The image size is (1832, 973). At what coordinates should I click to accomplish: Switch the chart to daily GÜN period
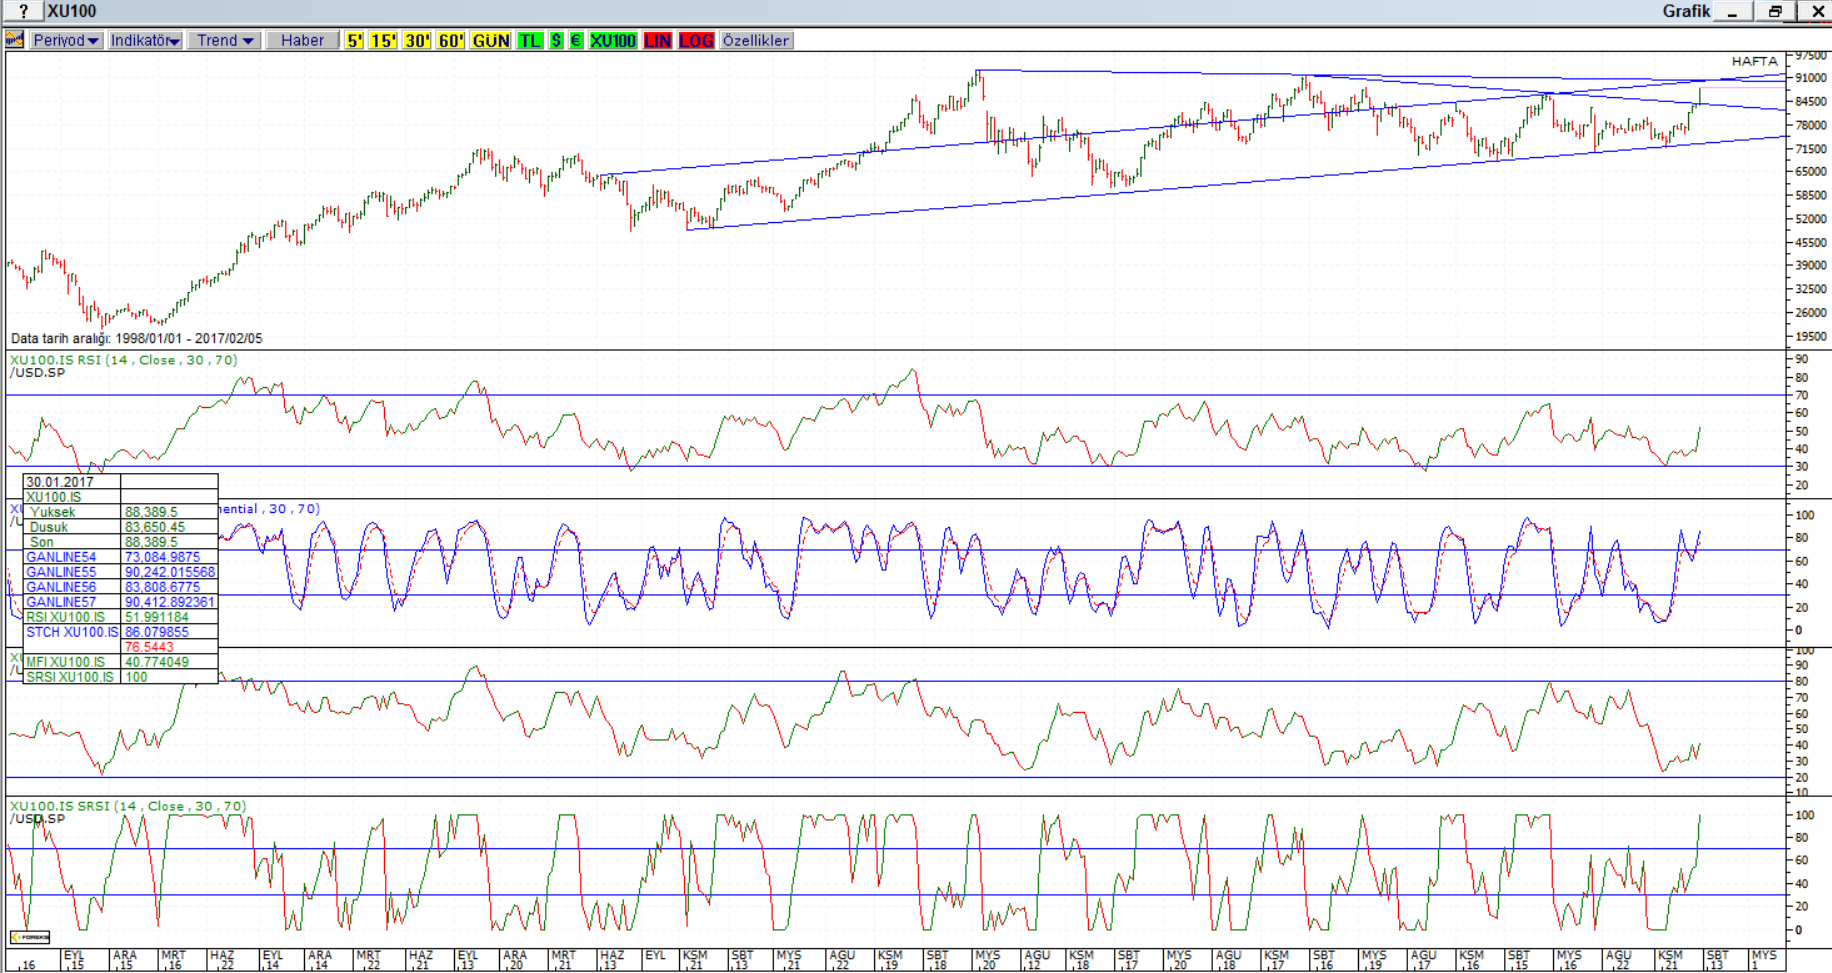click(490, 41)
